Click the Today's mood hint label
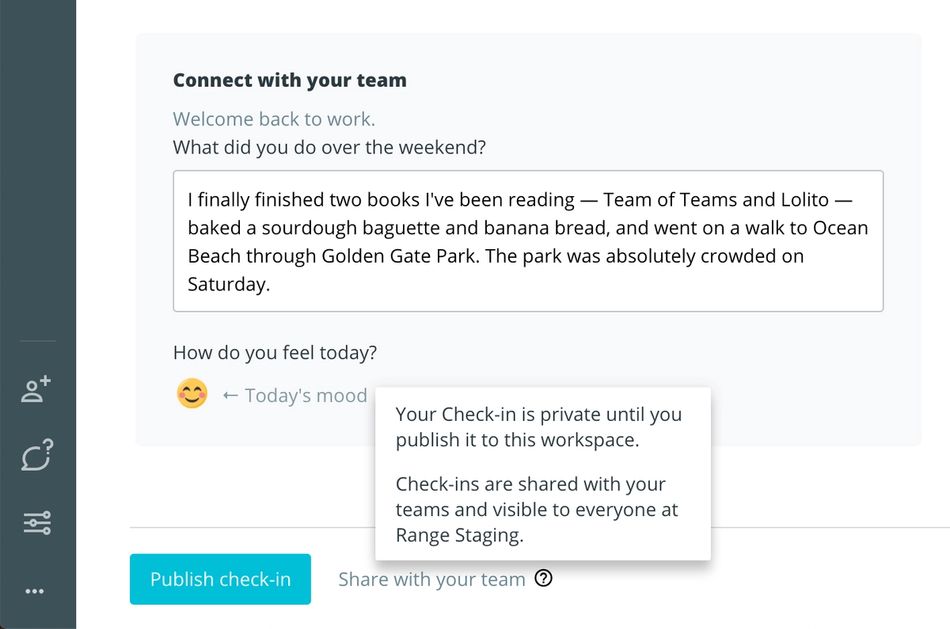Viewport: 950px width, 629px height. (294, 396)
